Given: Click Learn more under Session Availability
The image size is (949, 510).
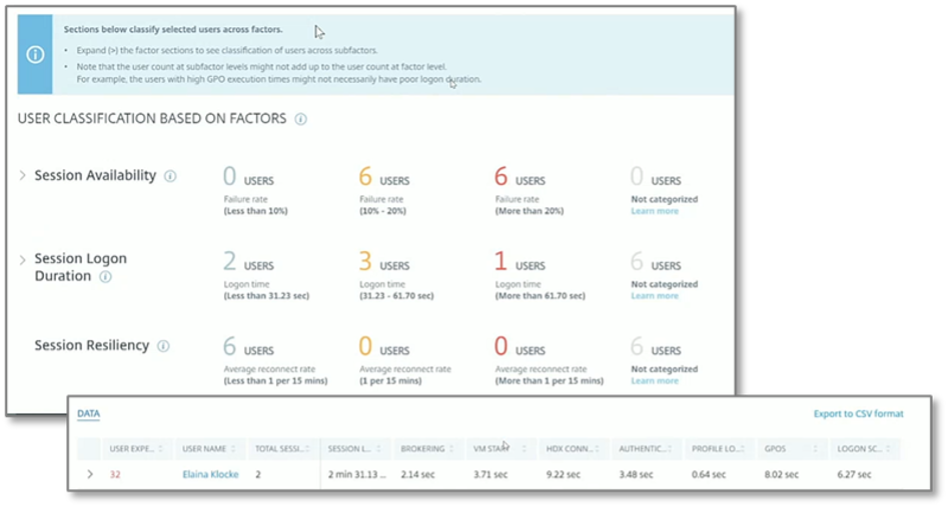Looking at the screenshot, I should (x=654, y=211).
